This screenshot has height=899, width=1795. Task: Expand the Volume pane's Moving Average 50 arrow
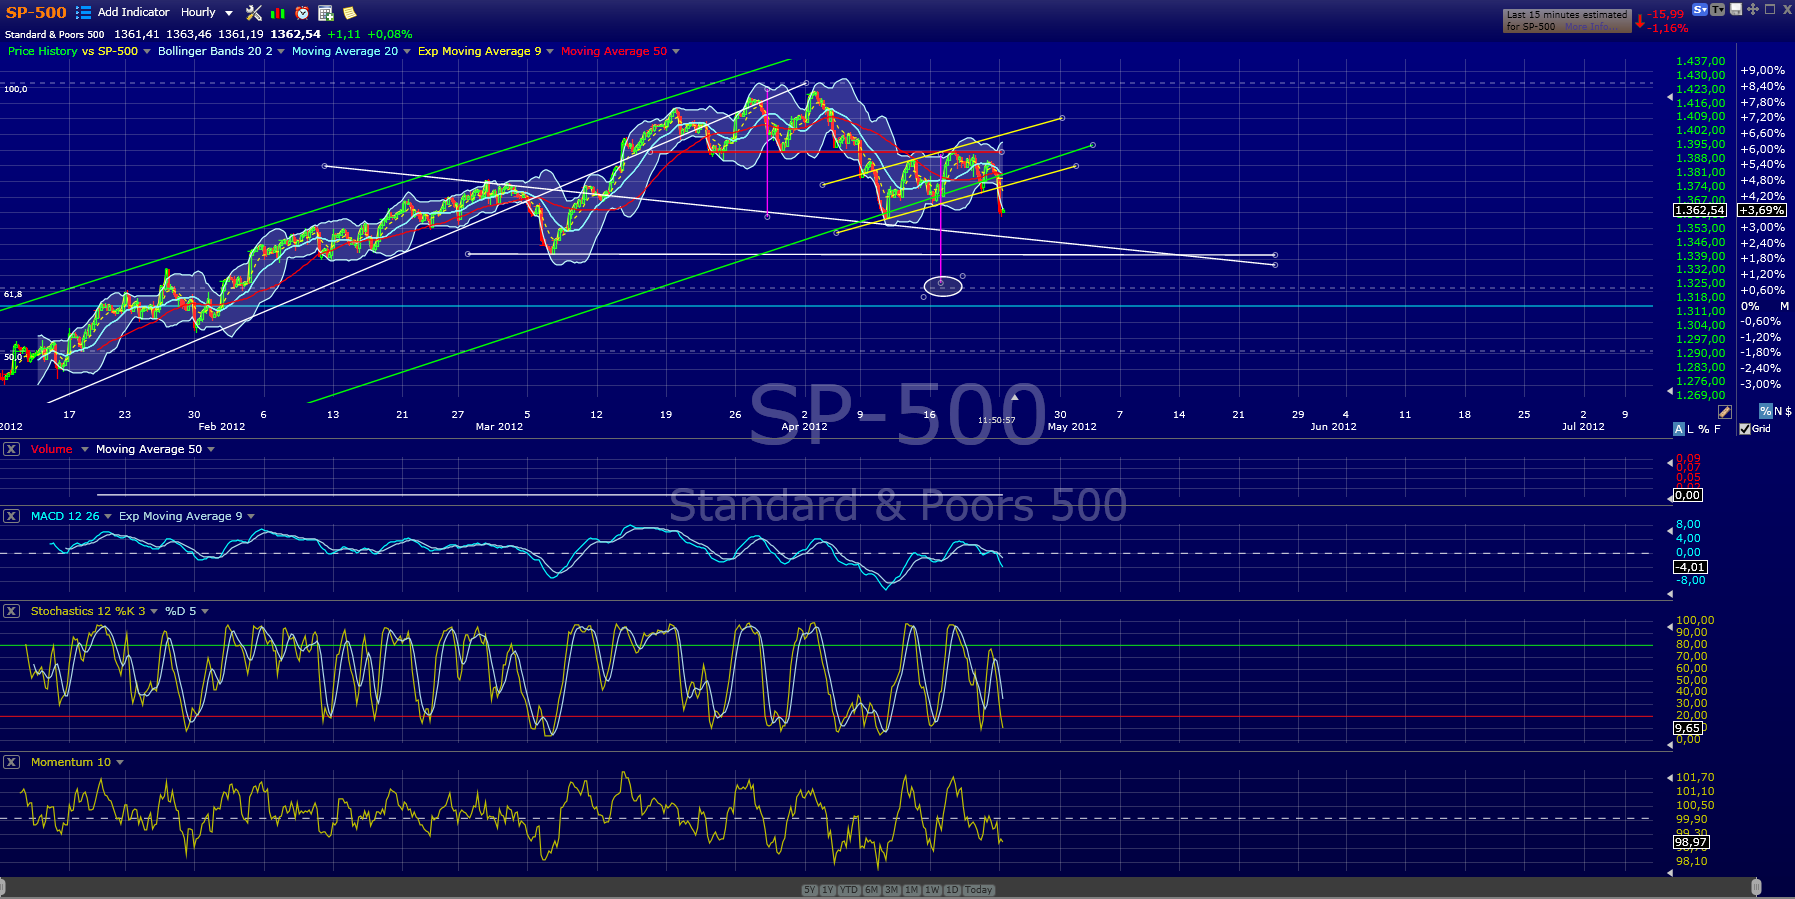[x=211, y=449]
